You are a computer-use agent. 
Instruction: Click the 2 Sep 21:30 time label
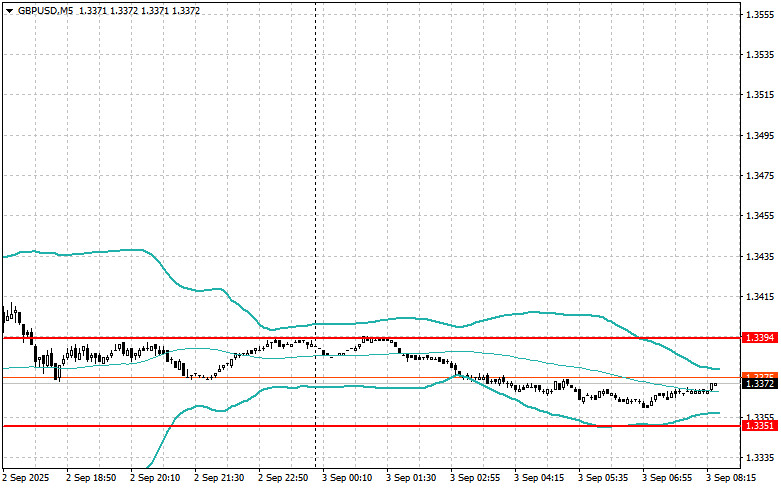pos(219,478)
